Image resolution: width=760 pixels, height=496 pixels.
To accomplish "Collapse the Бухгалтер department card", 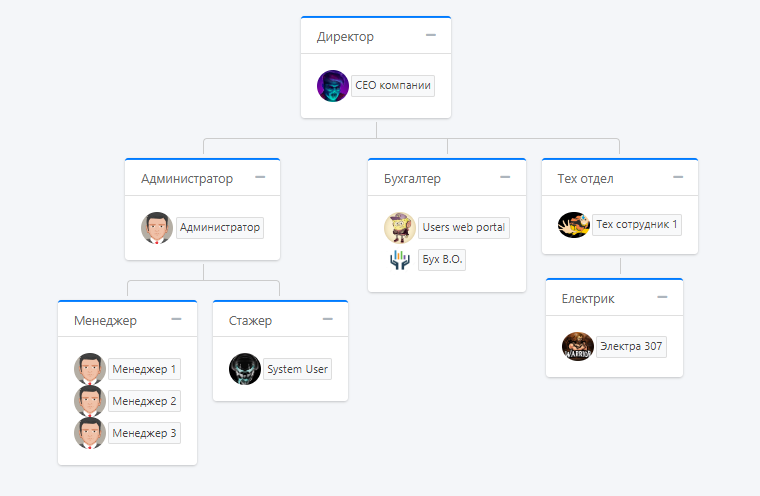I will coord(506,177).
